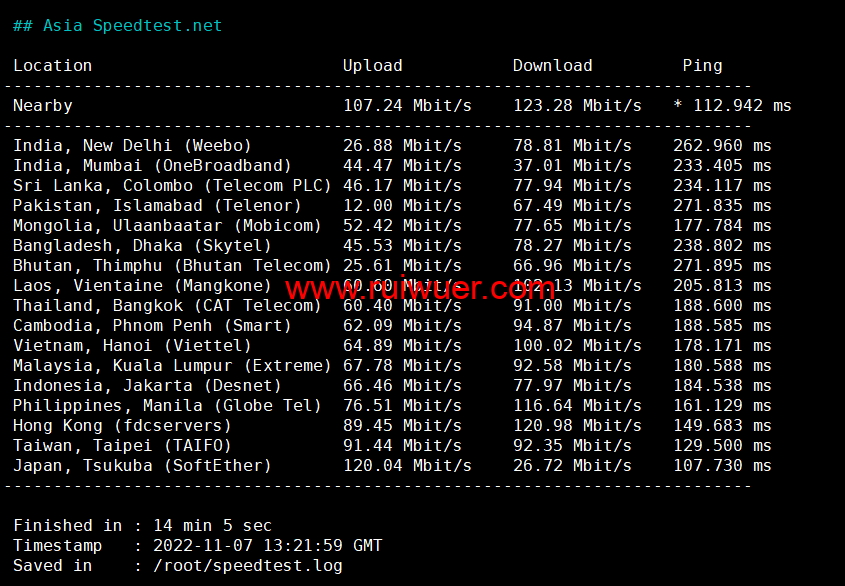Image resolution: width=845 pixels, height=586 pixels.
Task: Click Mongolia, Ulaanbaatar (Mobicom) entry
Action: [167, 226]
